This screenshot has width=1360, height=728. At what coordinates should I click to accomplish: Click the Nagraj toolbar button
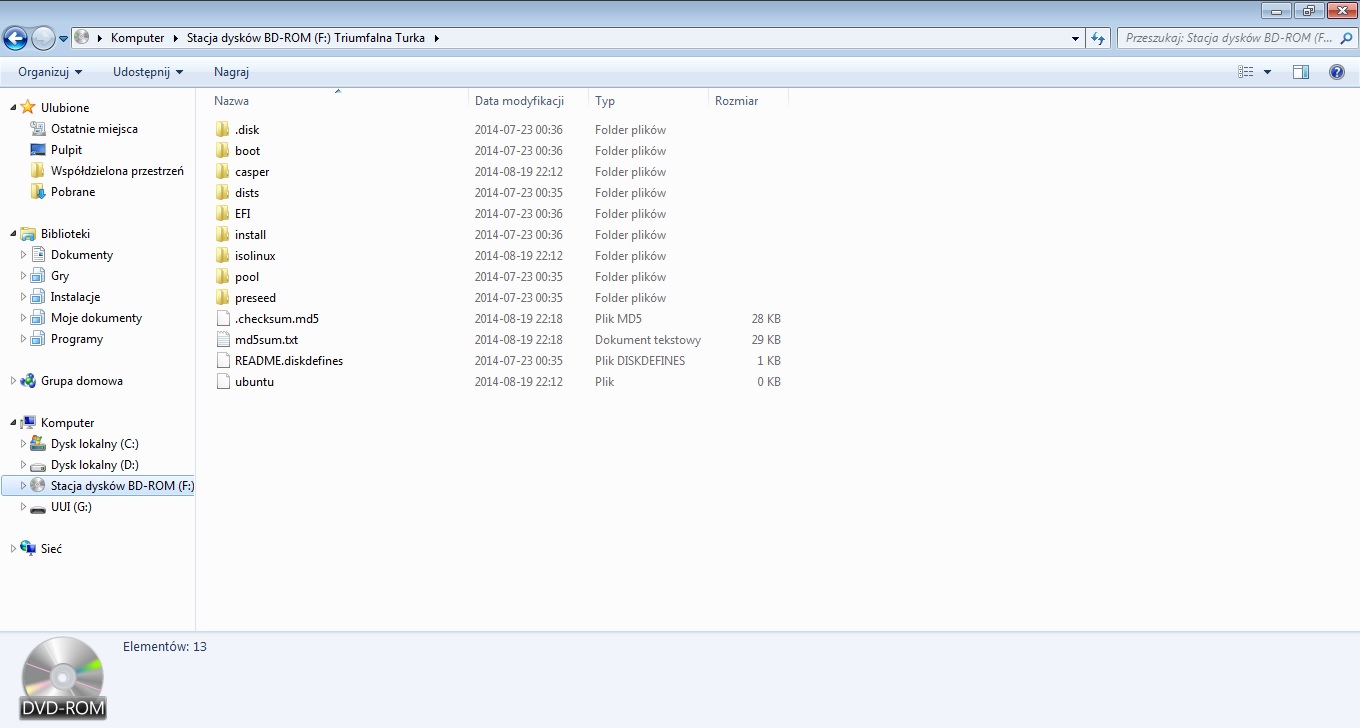[x=231, y=72]
